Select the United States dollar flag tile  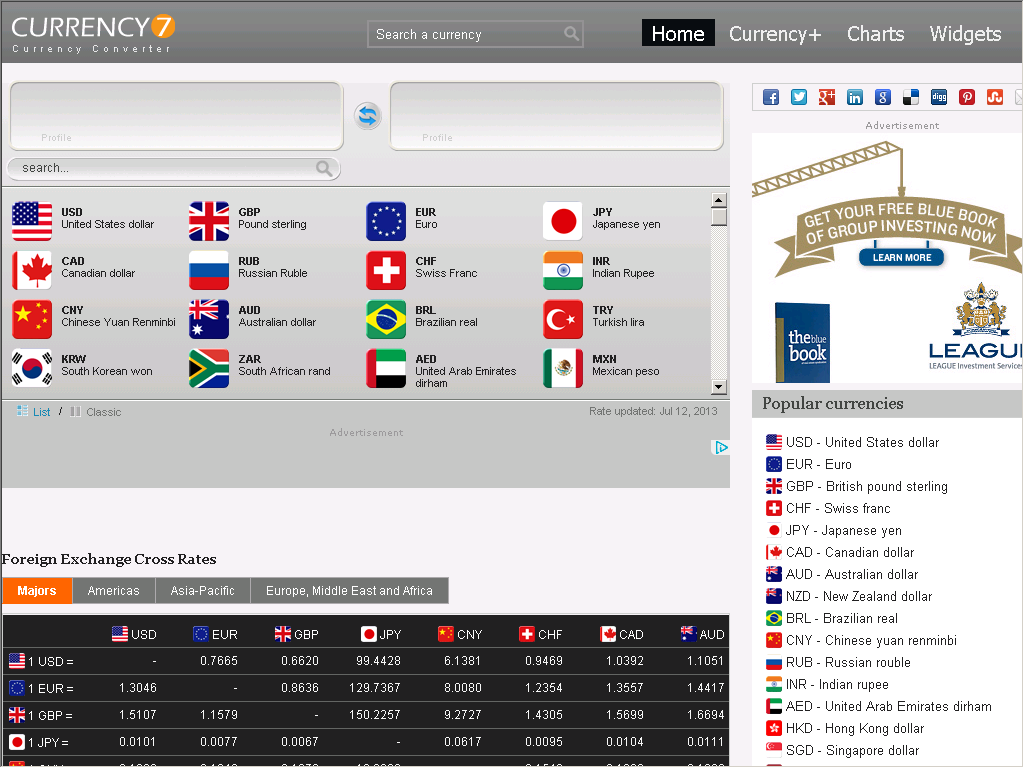tap(32, 221)
